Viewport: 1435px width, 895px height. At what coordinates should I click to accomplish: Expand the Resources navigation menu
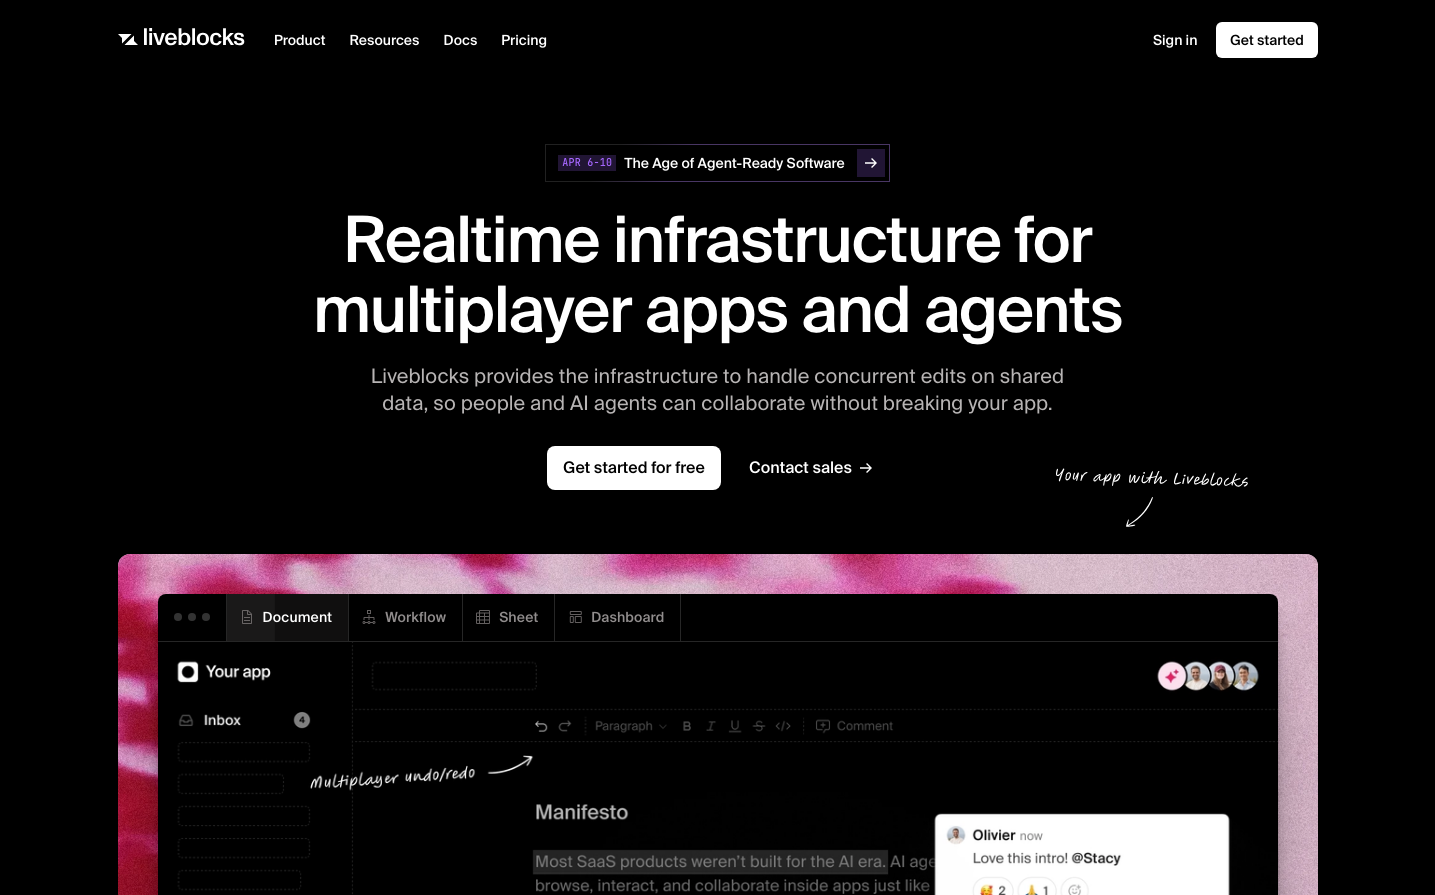click(384, 40)
